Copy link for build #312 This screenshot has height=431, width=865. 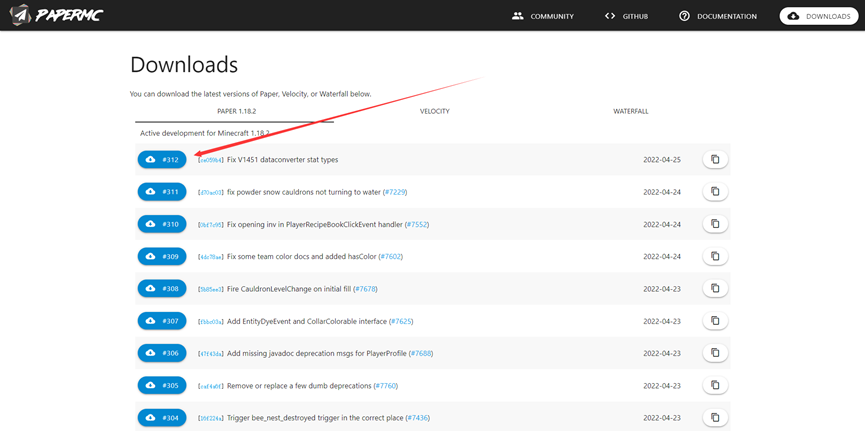pos(715,160)
